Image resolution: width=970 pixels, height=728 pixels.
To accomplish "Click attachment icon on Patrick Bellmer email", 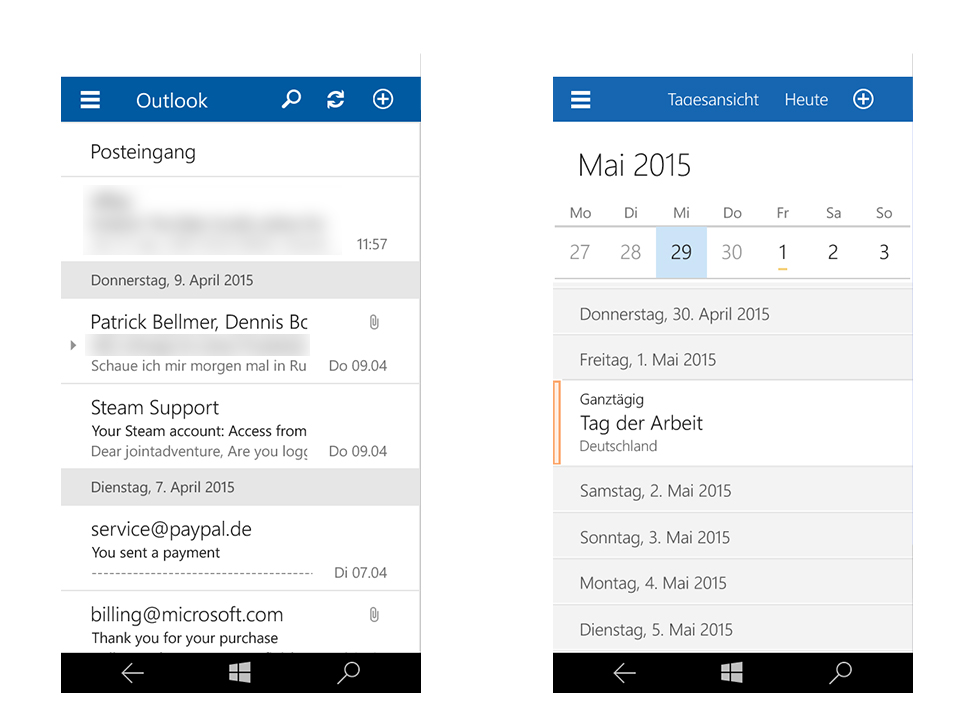I will 374,322.
